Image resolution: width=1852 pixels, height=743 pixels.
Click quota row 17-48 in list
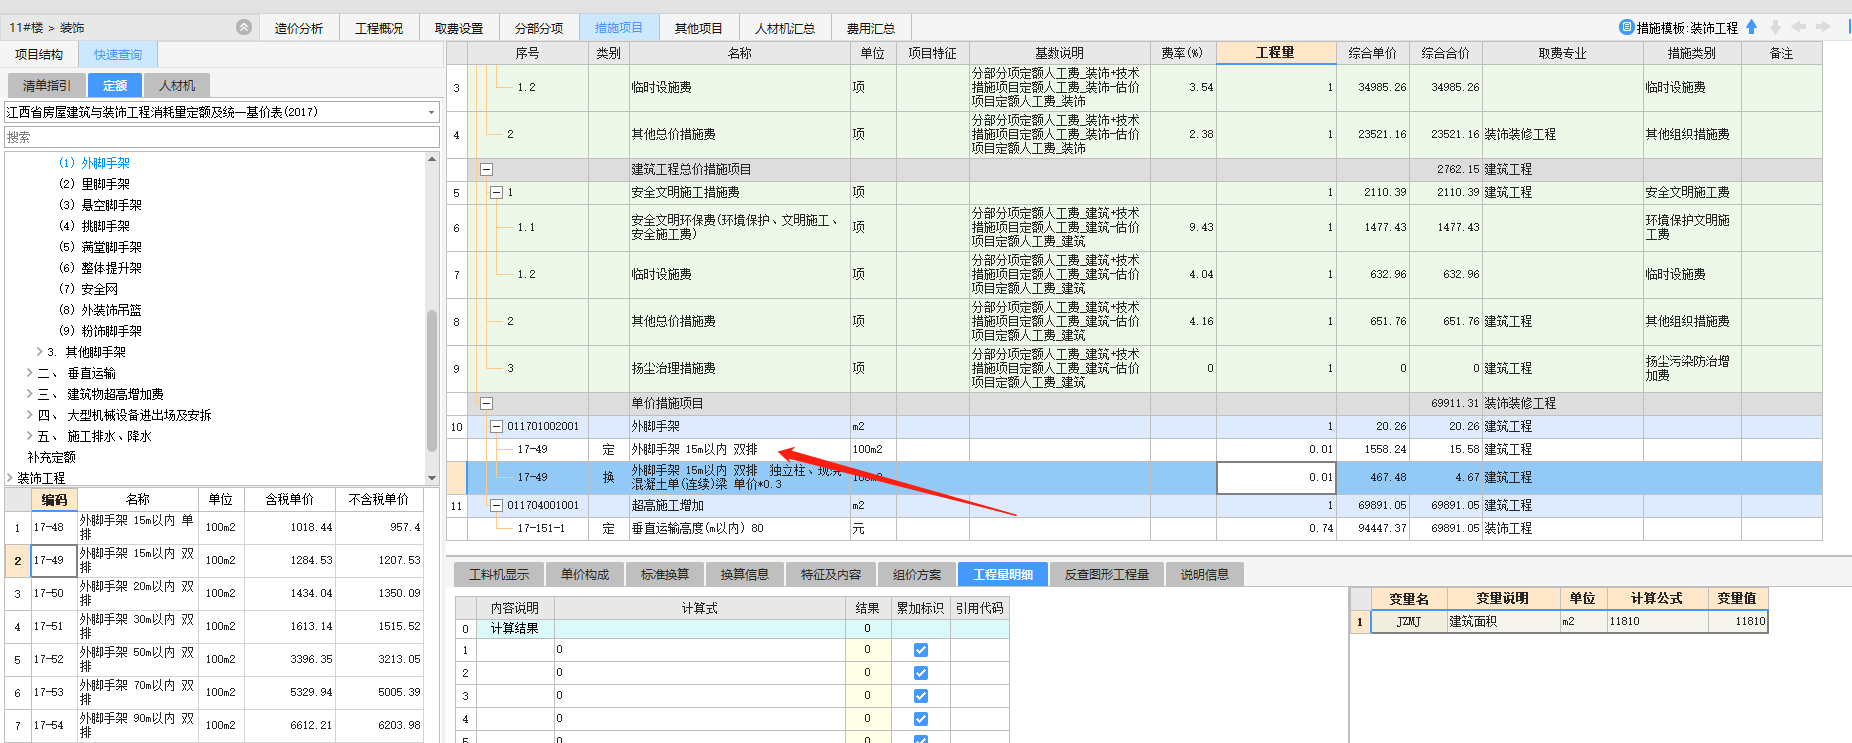215,527
